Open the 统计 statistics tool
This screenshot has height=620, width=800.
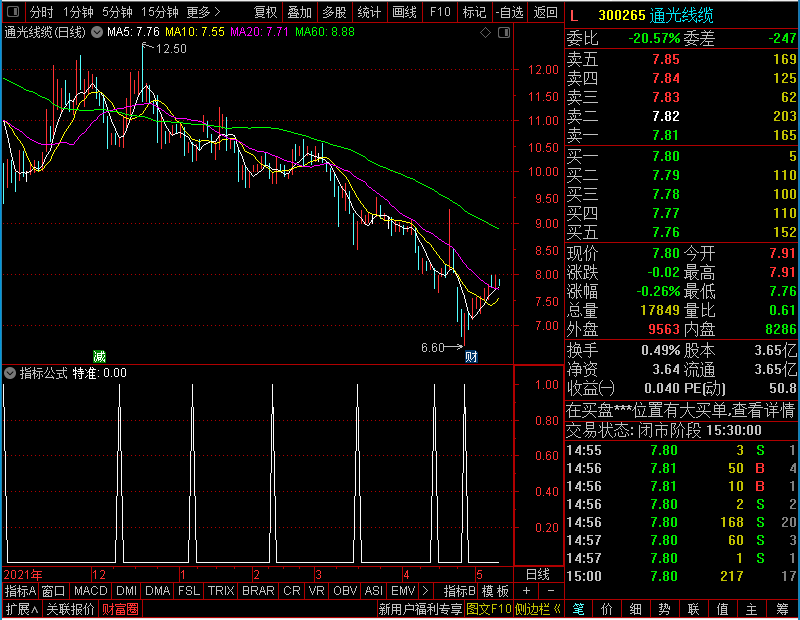coord(369,12)
